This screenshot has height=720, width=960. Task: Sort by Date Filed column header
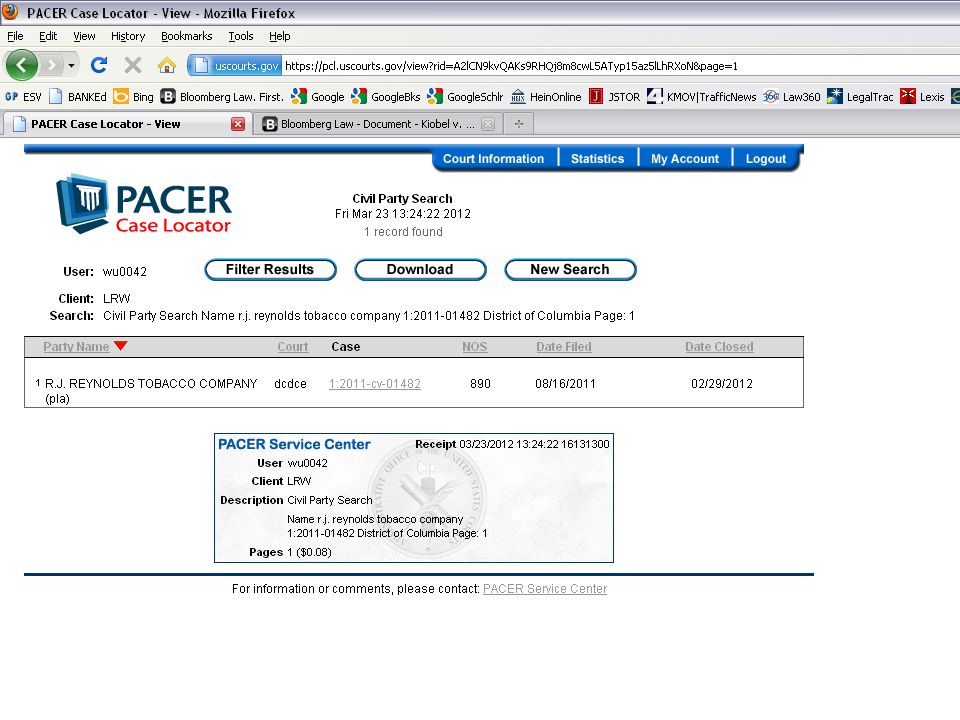[x=564, y=347]
